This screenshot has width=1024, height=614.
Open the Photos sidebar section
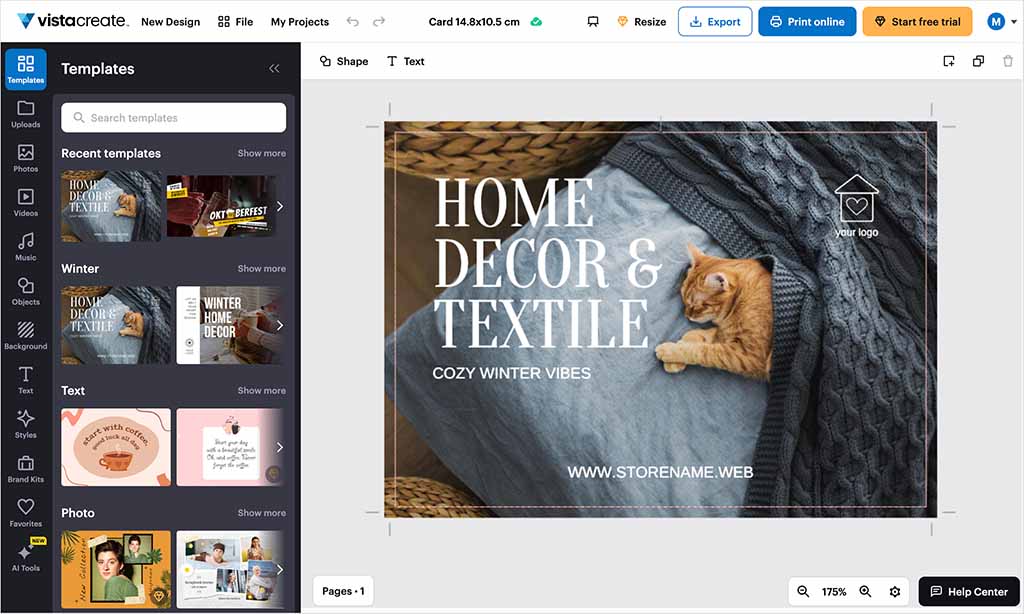pos(26,157)
